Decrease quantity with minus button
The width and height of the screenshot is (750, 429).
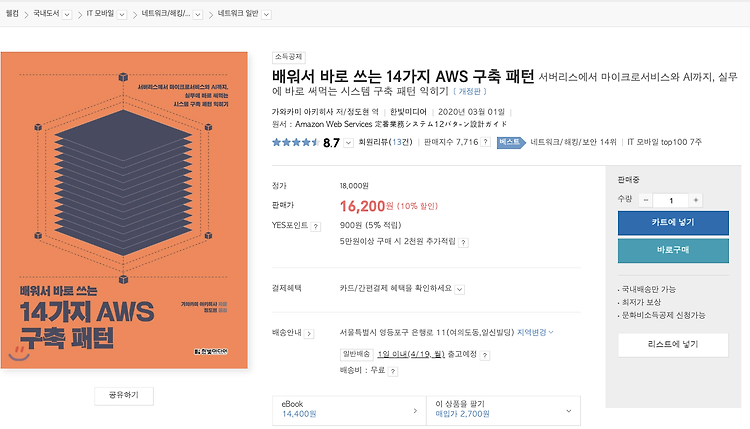point(646,200)
